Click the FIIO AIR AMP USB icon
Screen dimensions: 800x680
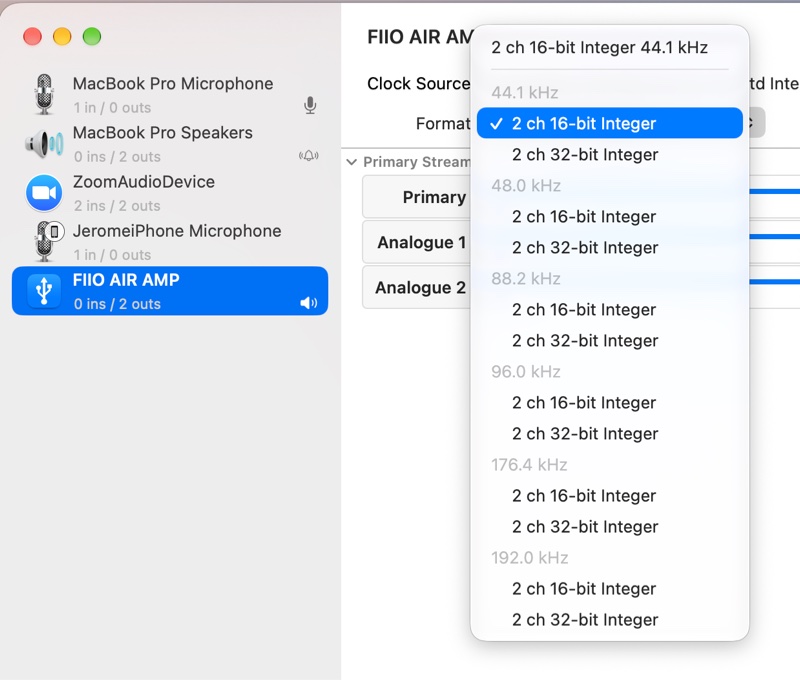tap(44, 291)
